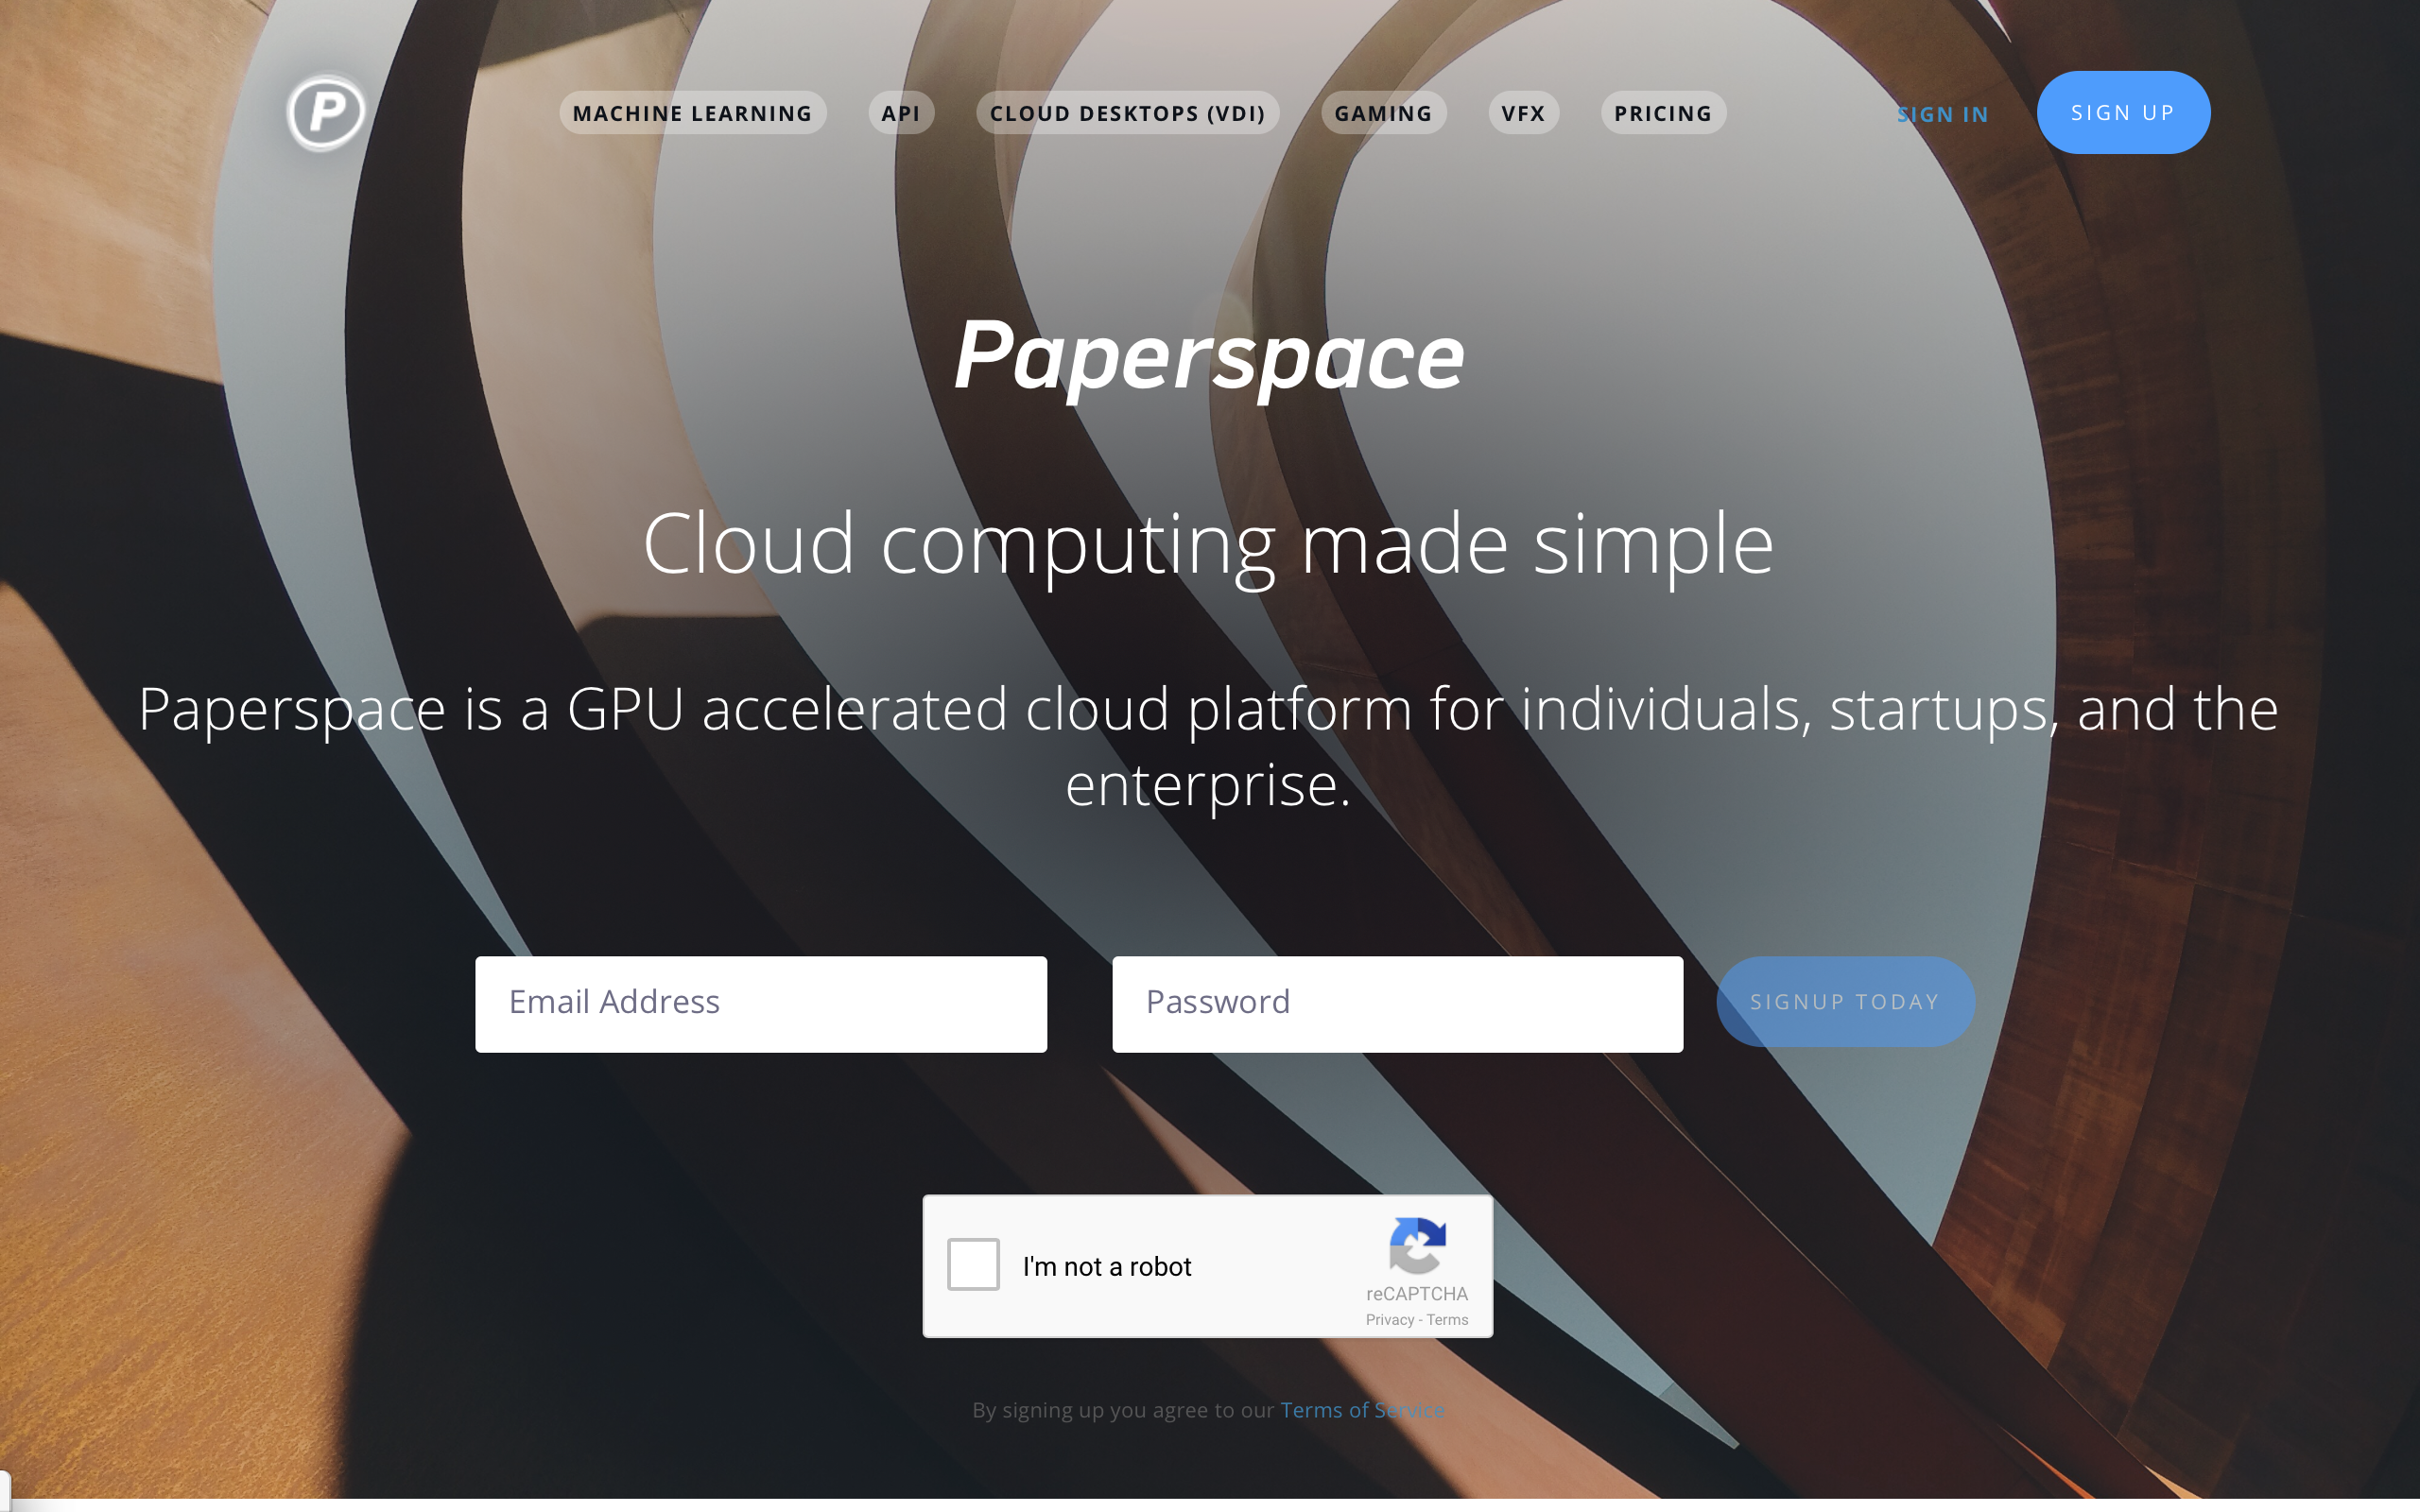Viewport: 2420px width, 1512px height.
Task: Click the Signup Today button
Action: [1845, 1001]
